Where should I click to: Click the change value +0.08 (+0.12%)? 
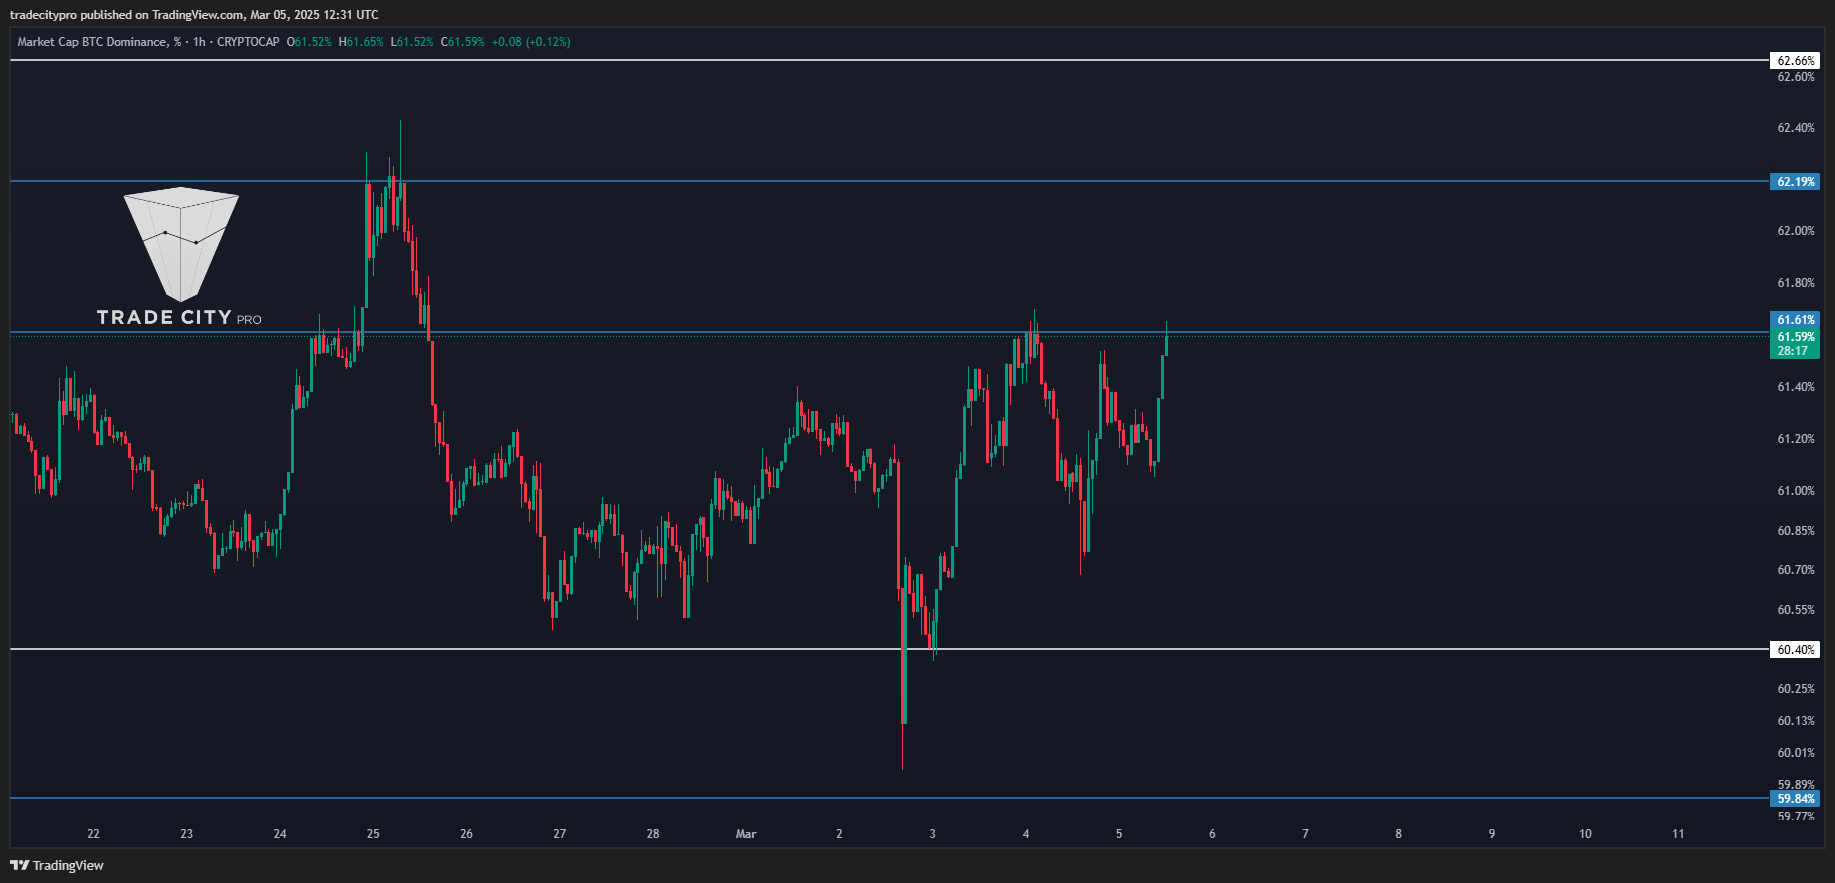tap(531, 42)
